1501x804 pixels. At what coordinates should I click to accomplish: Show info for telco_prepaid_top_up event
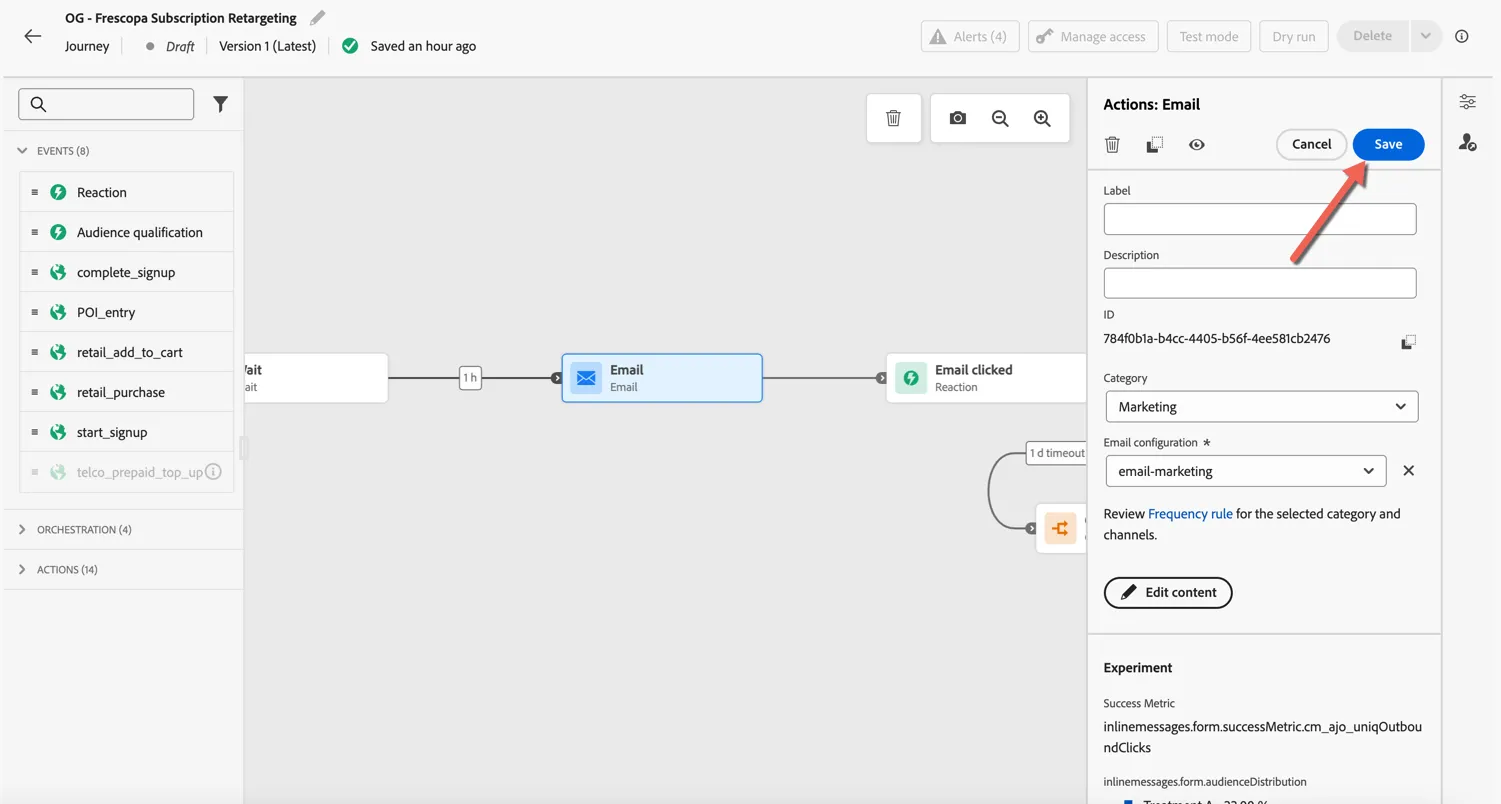pyautogui.click(x=213, y=472)
